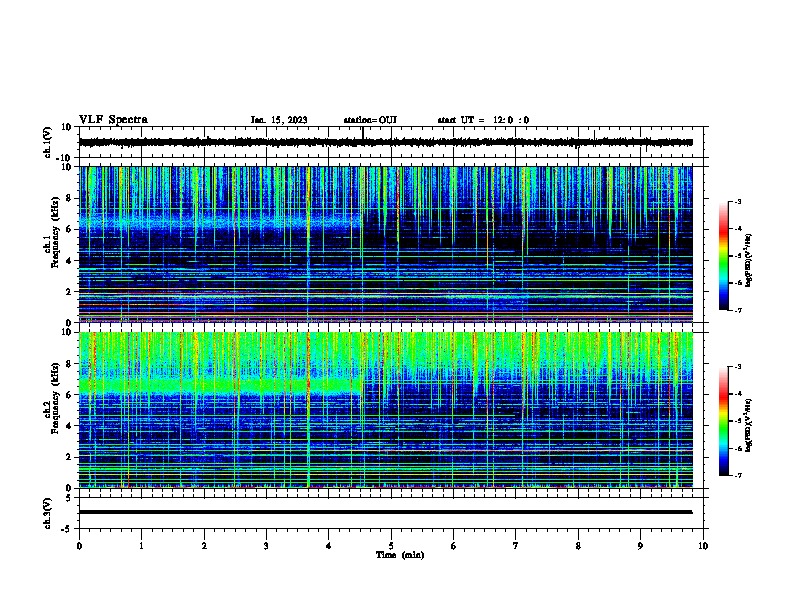
Task: Select the "Time (min)" x-axis label
Action: 400,555
